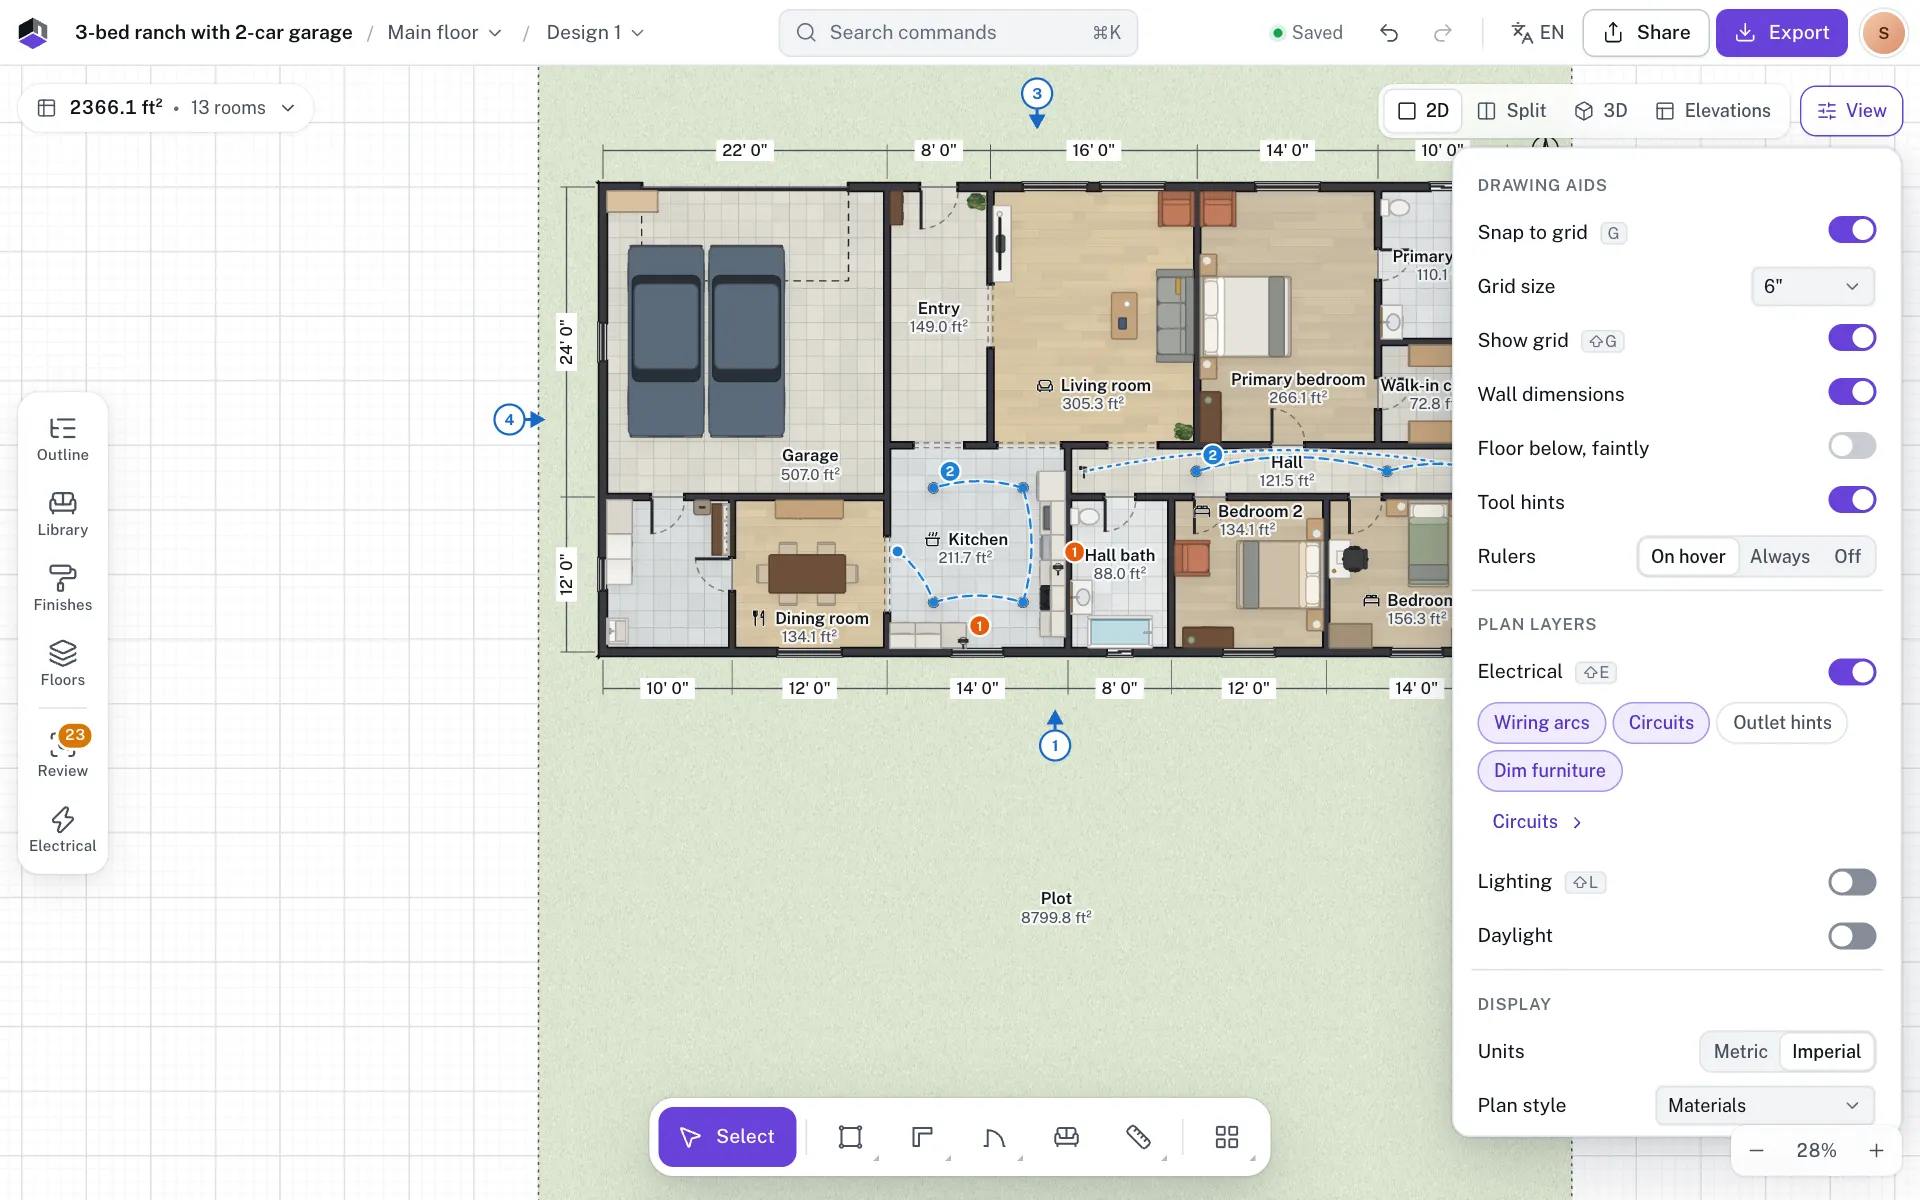Viewport: 1920px width, 1200px height.
Task: Enable the Lighting layer switch
Action: (1852, 882)
